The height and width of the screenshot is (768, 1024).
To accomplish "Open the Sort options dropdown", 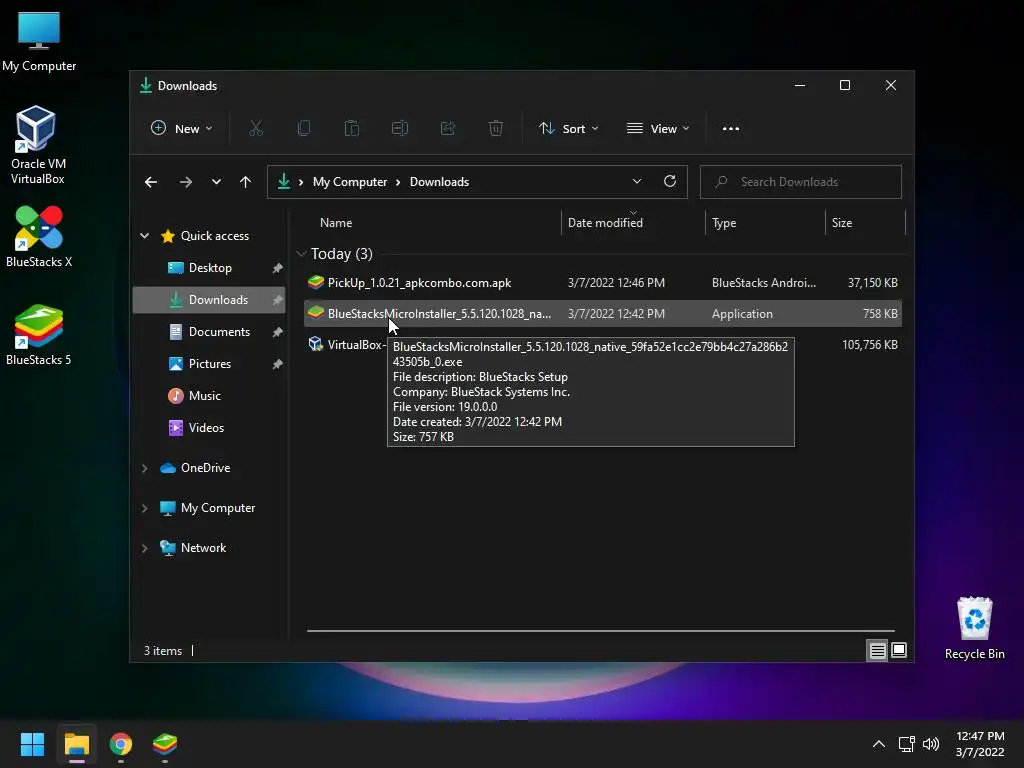I will pos(569,129).
